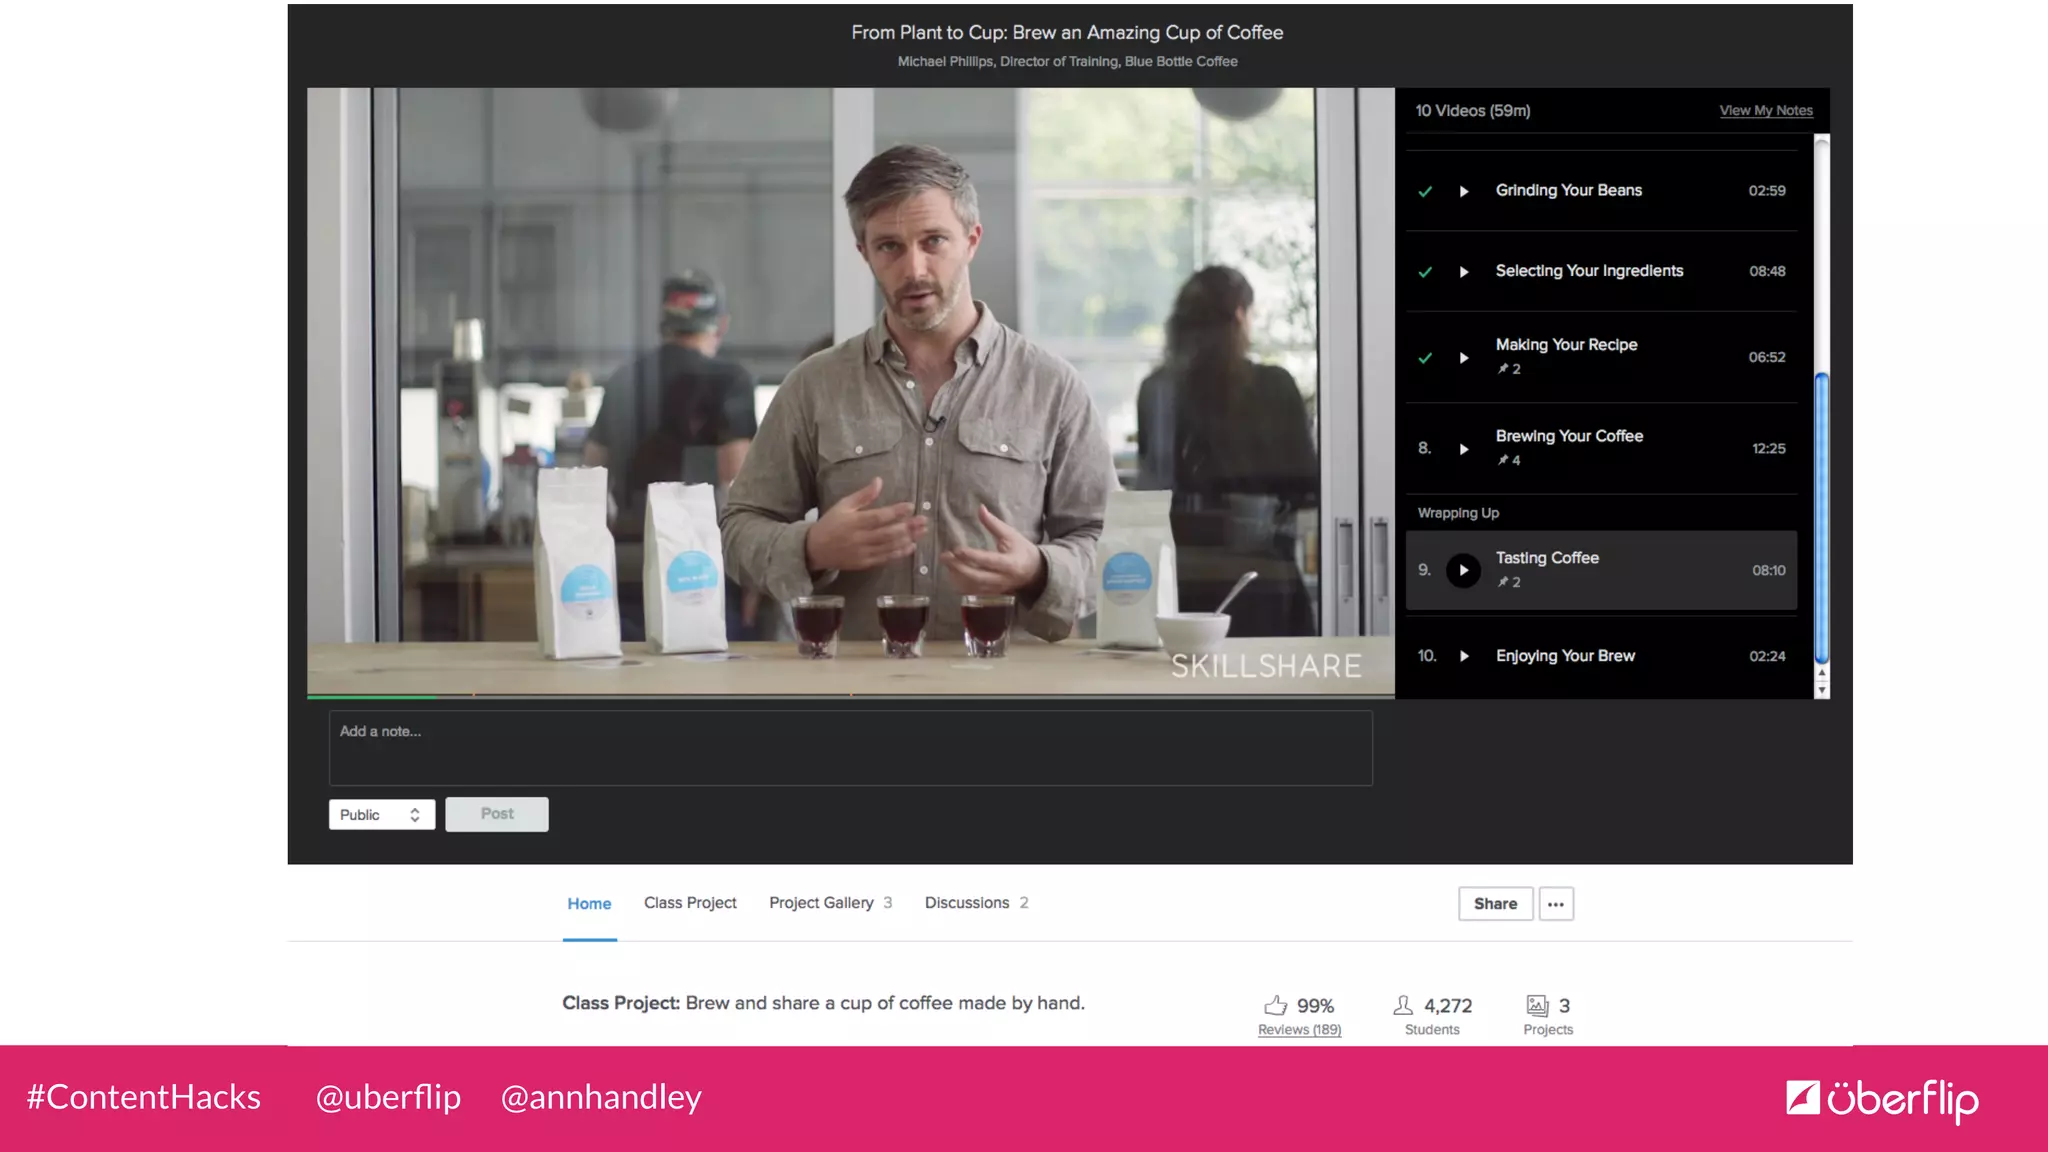Image resolution: width=2048 pixels, height=1152 pixels.
Task: Click the pin notes icon under Brewing Your Coffee
Action: [1502, 460]
